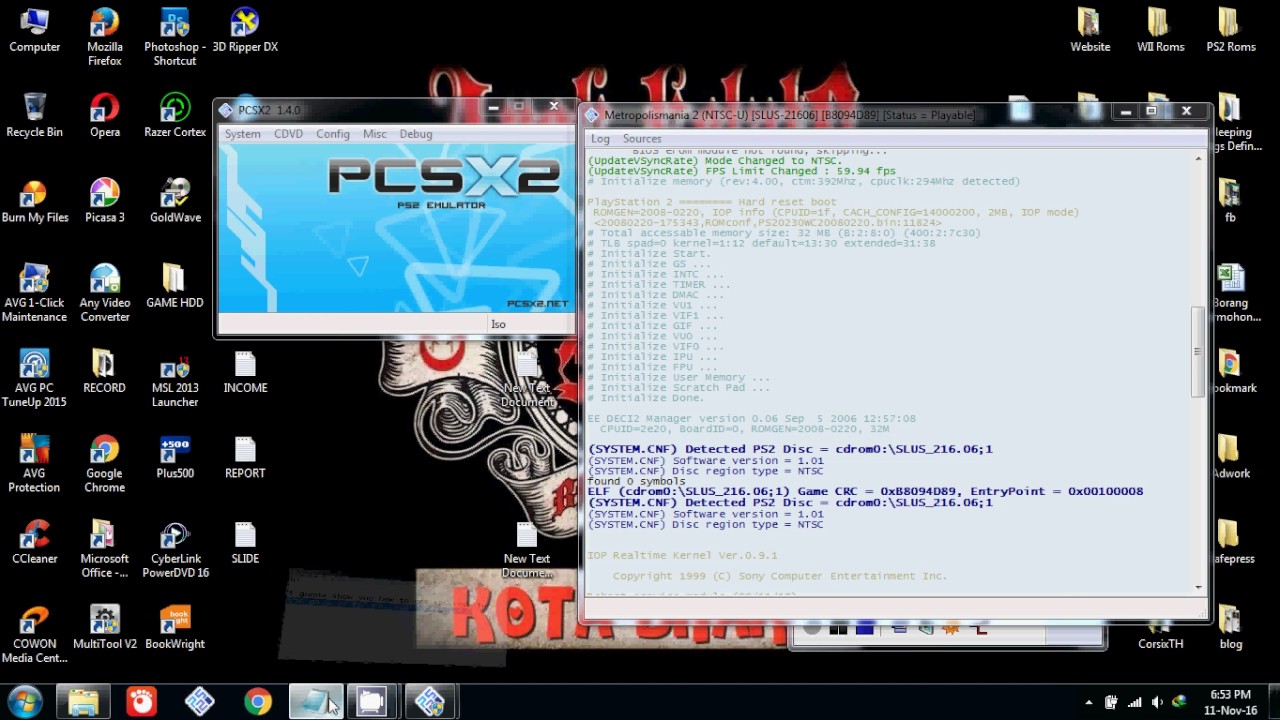Viewport: 1280px width, 720px height.
Task: Show hidden system tray icons
Action: tap(1089, 702)
